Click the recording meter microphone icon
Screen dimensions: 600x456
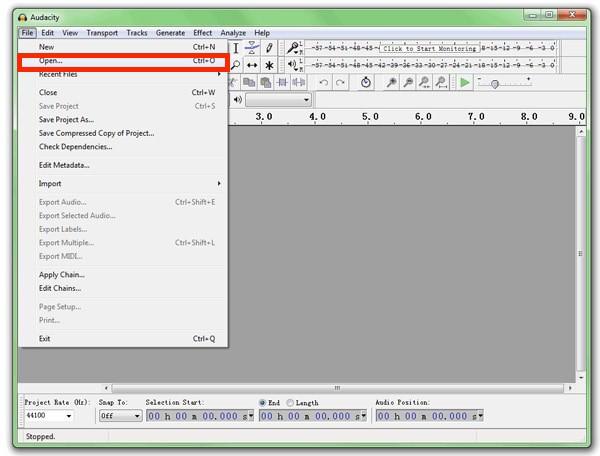click(x=293, y=48)
